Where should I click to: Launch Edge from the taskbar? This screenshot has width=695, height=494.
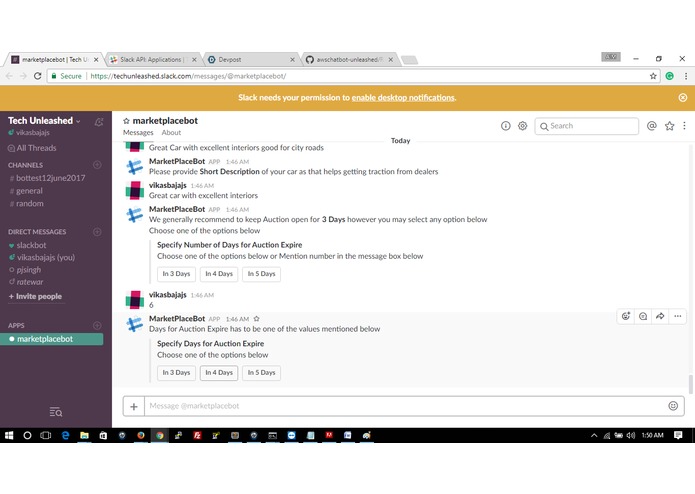(65, 436)
